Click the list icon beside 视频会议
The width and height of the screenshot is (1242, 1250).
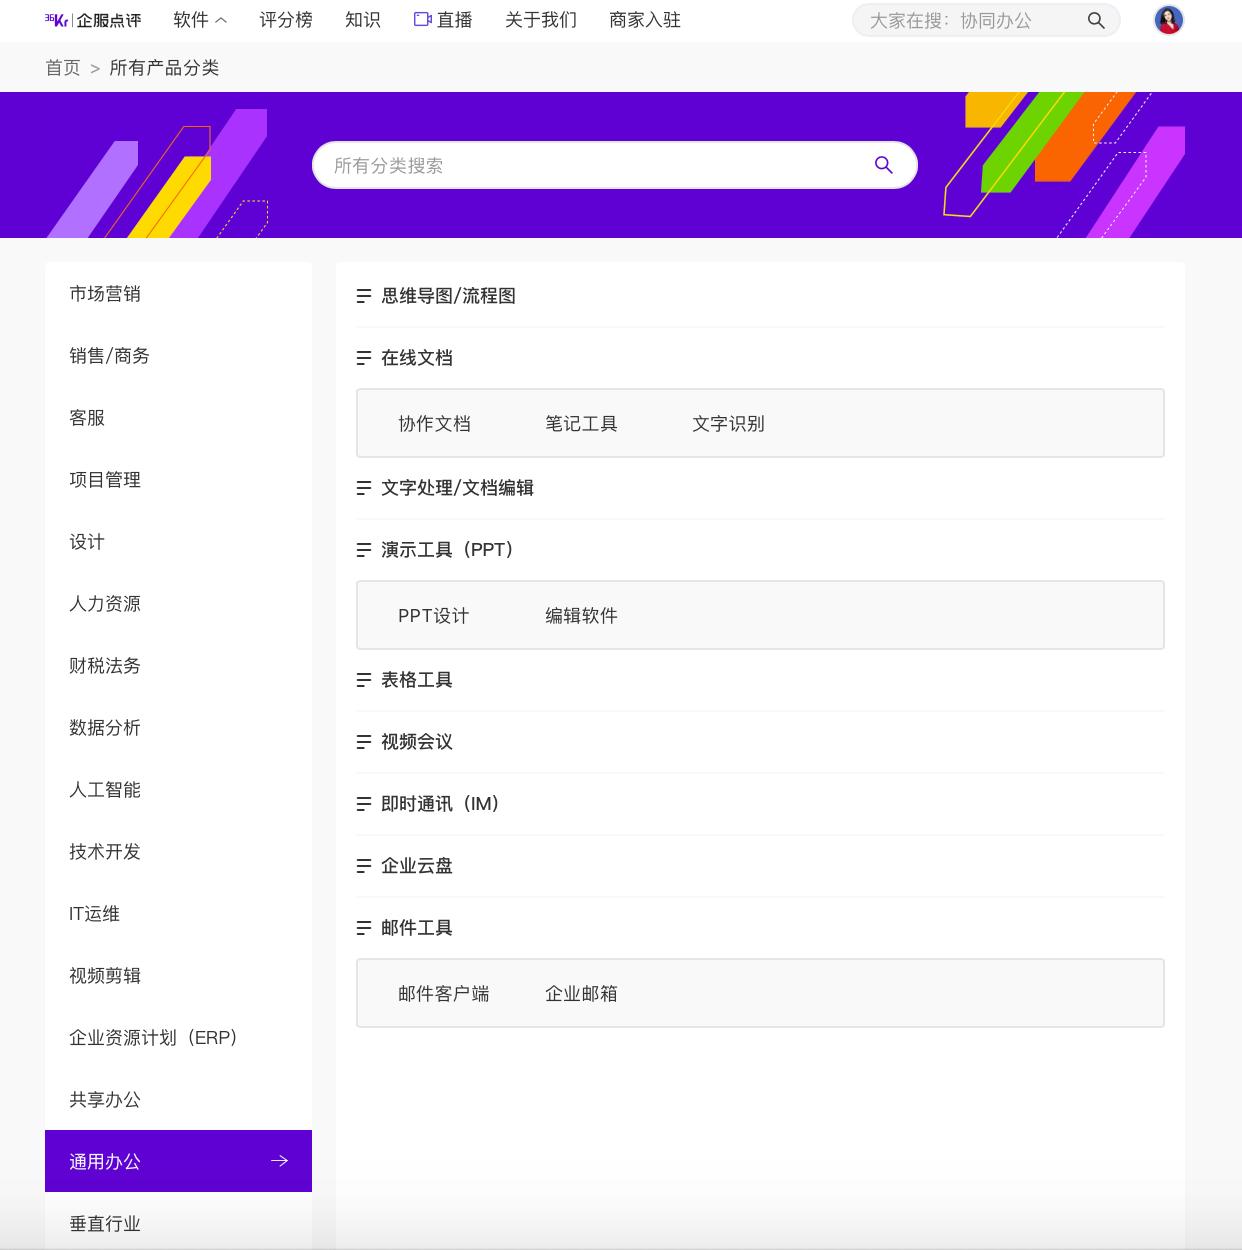click(x=363, y=742)
